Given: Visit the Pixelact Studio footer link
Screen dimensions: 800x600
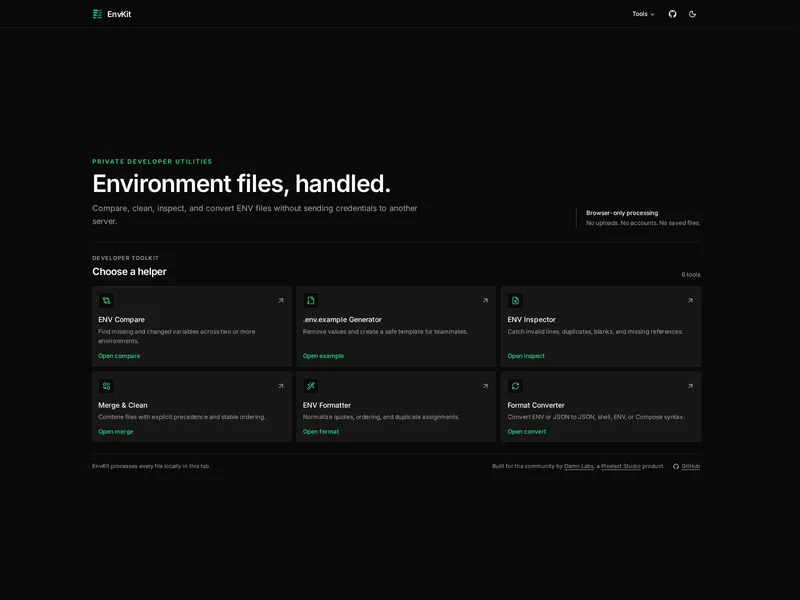Looking at the screenshot, I should (x=620, y=466).
